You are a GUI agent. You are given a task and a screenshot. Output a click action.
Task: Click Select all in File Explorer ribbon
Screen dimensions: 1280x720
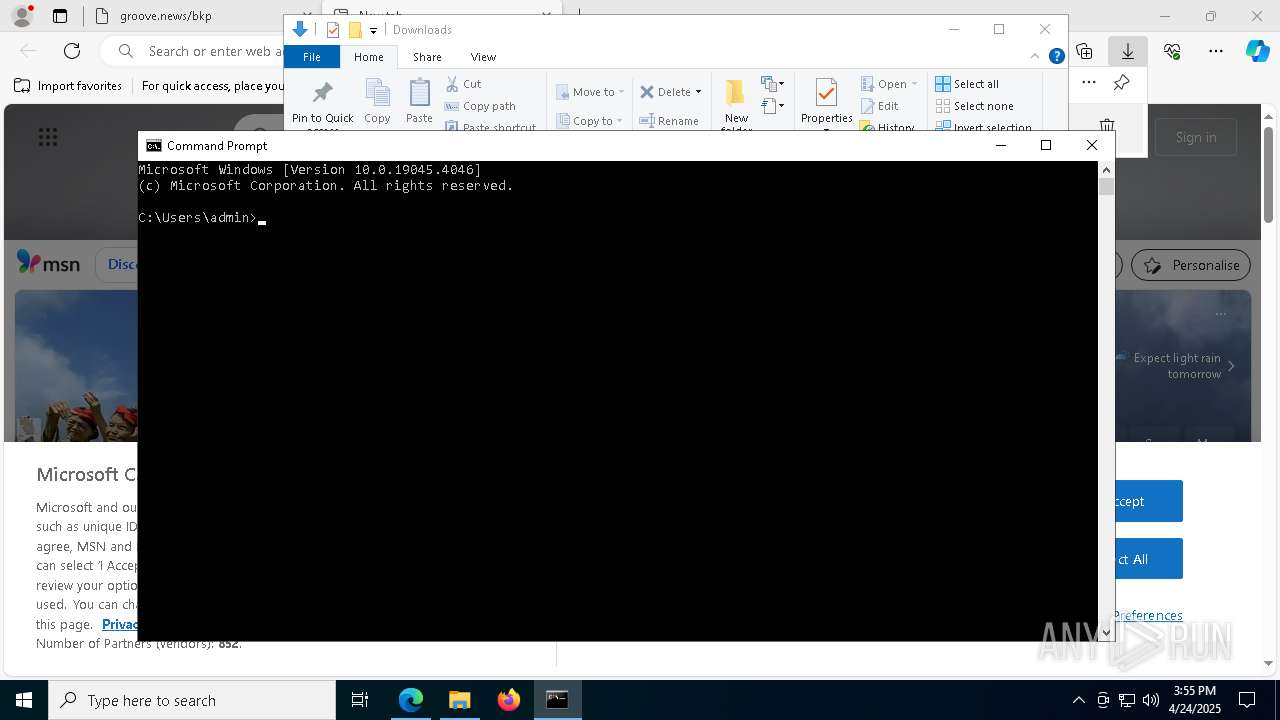point(967,84)
